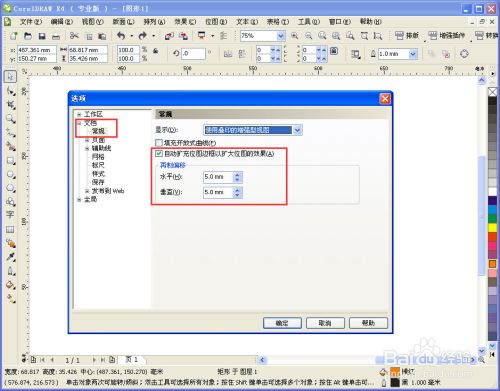Select the Crop tool in toolbox
This screenshot has height=391, width=500.
click(x=10, y=105)
